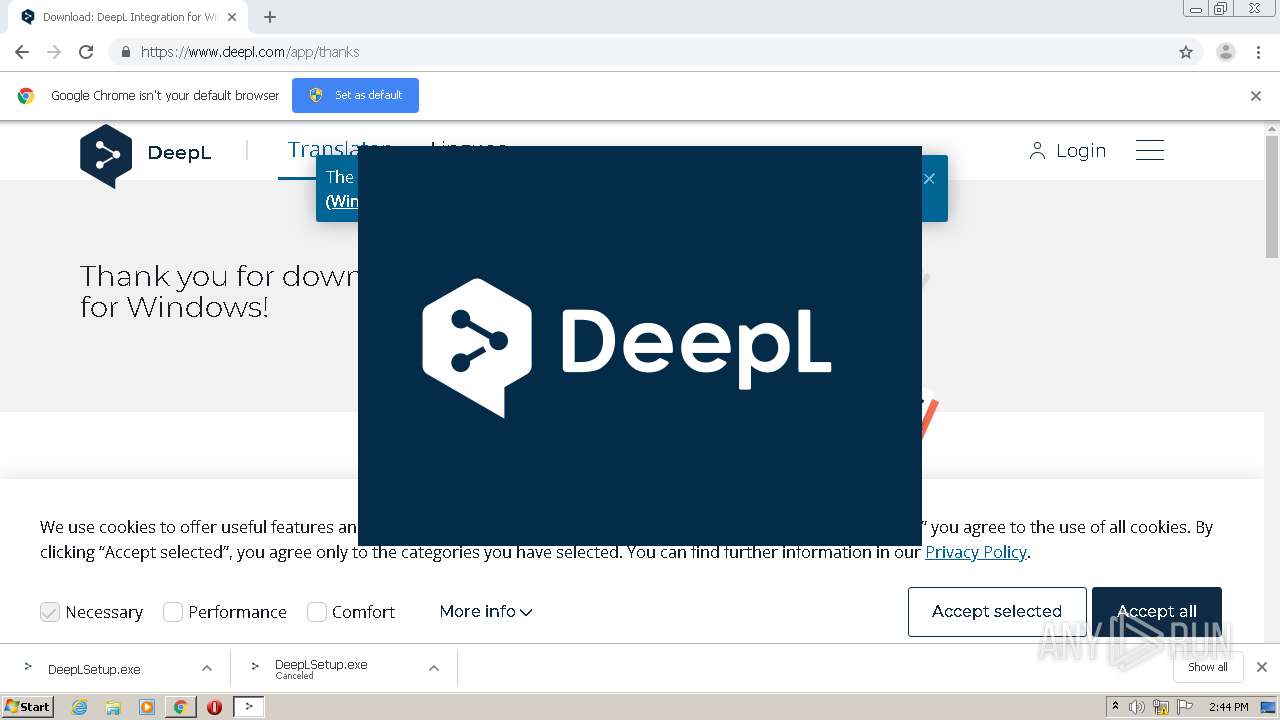Viewport: 1280px width, 720px height.
Task: Click the show desktop button in taskbar
Action: pyautogui.click(x=1268, y=707)
